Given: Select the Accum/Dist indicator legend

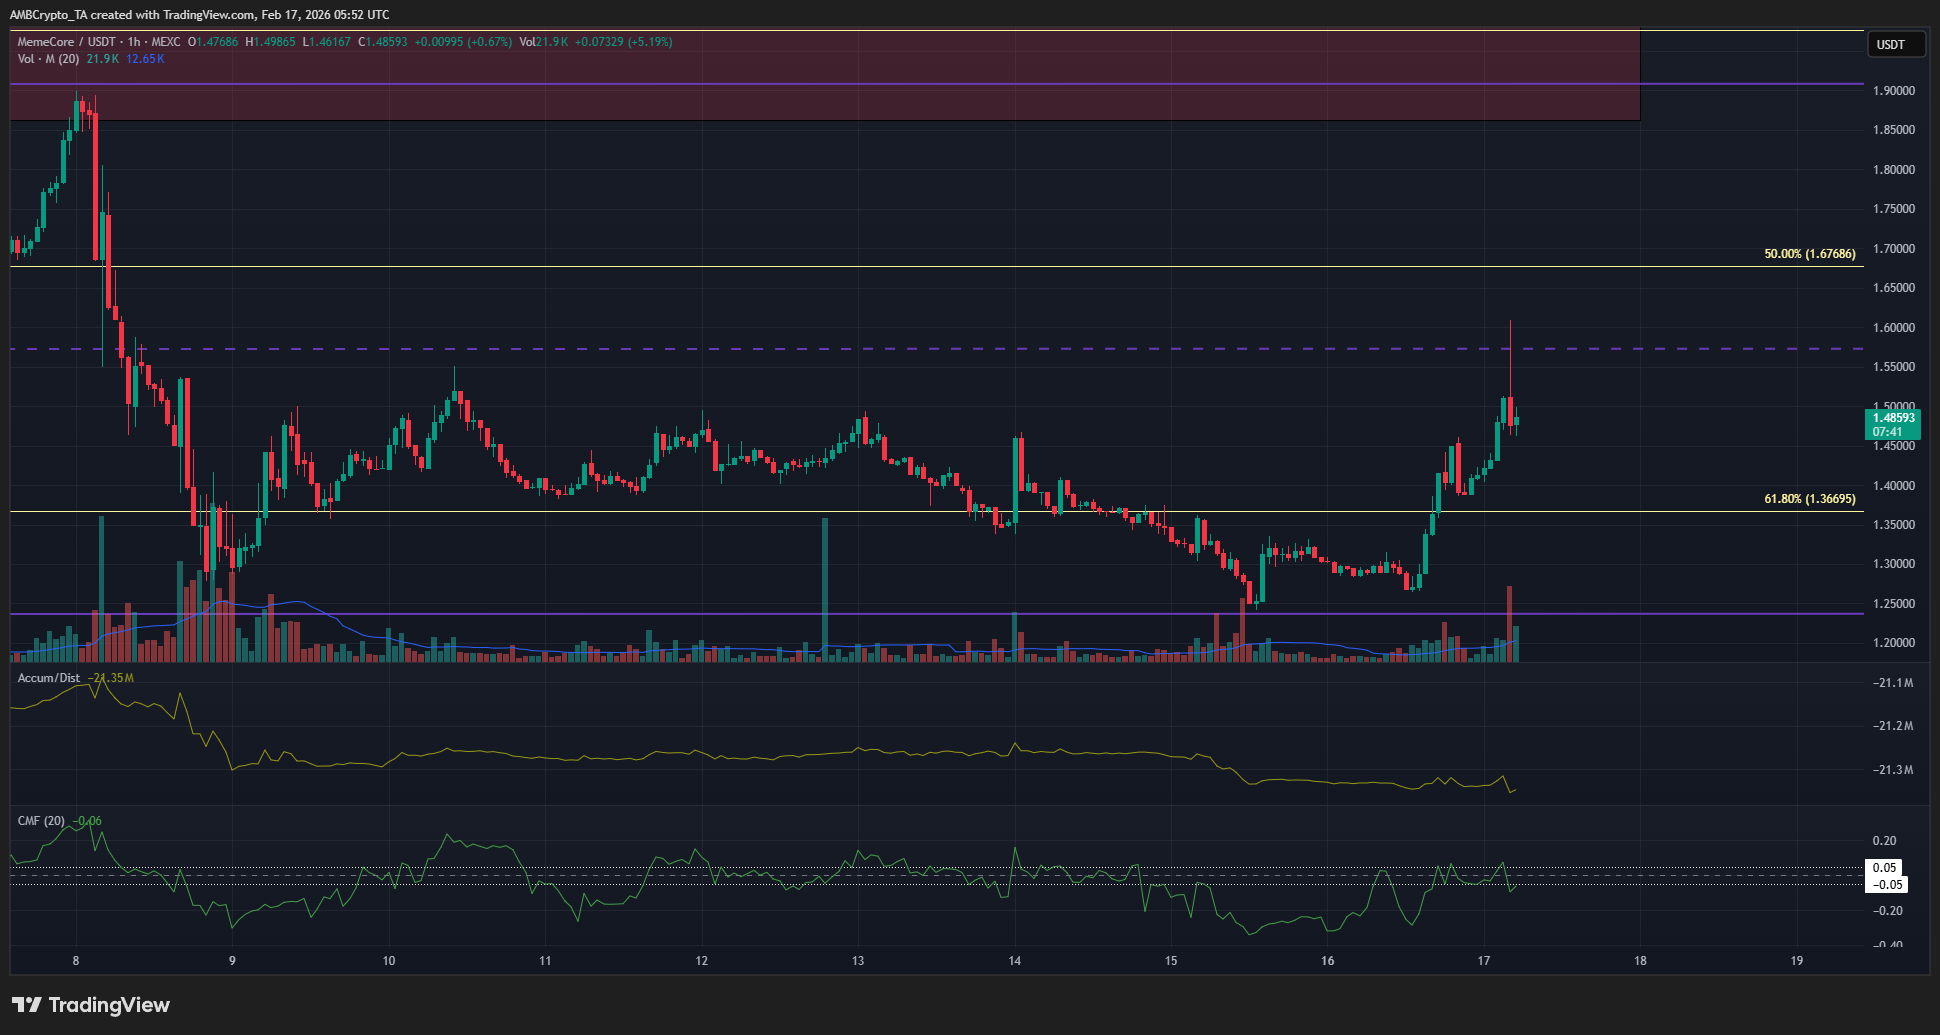Looking at the screenshot, I should (48, 678).
